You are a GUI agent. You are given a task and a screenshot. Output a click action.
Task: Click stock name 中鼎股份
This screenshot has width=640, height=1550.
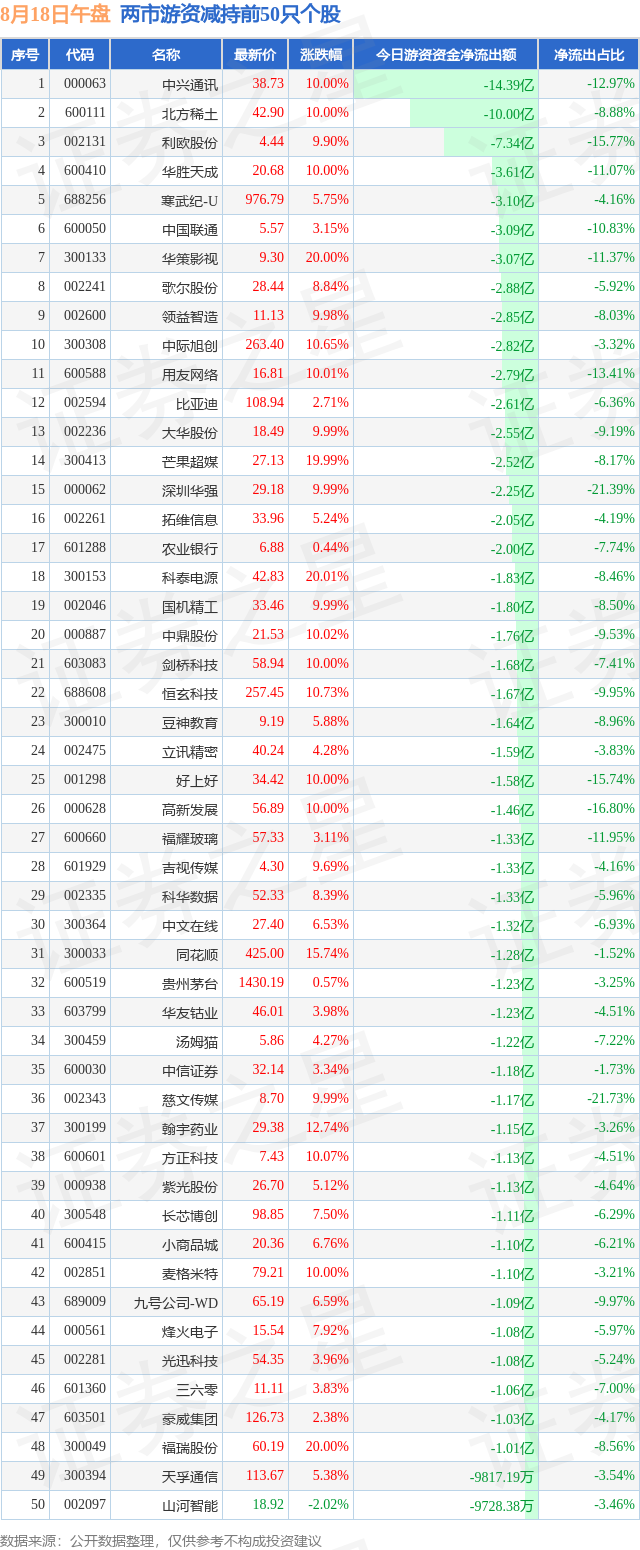pos(190,635)
